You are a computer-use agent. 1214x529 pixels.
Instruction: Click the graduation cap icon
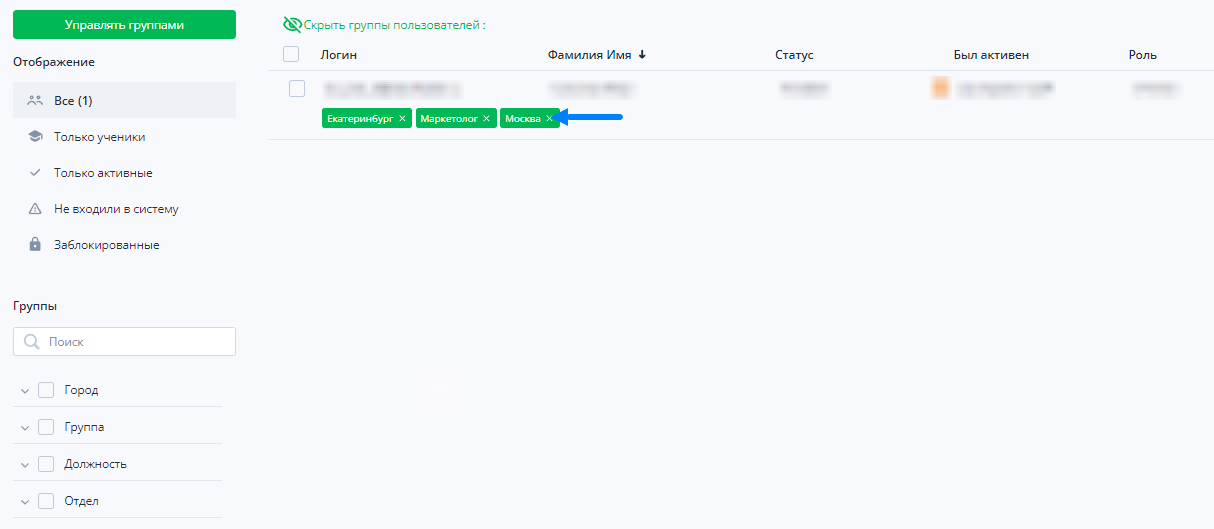tap(35, 137)
